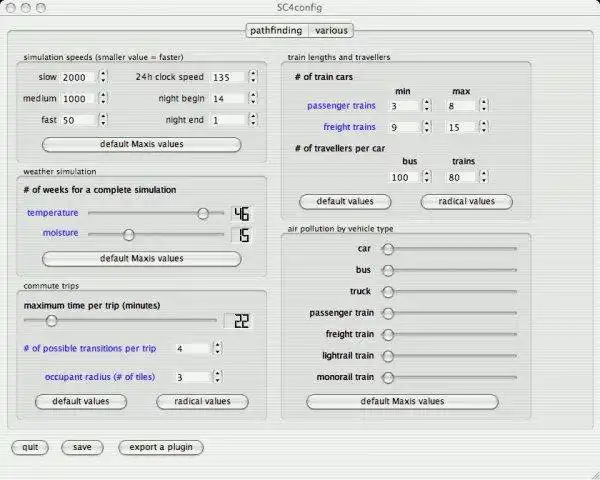Viewport: 600px width, 480px height.
Task: Click the passenger trains max stepper
Action: click(484, 106)
